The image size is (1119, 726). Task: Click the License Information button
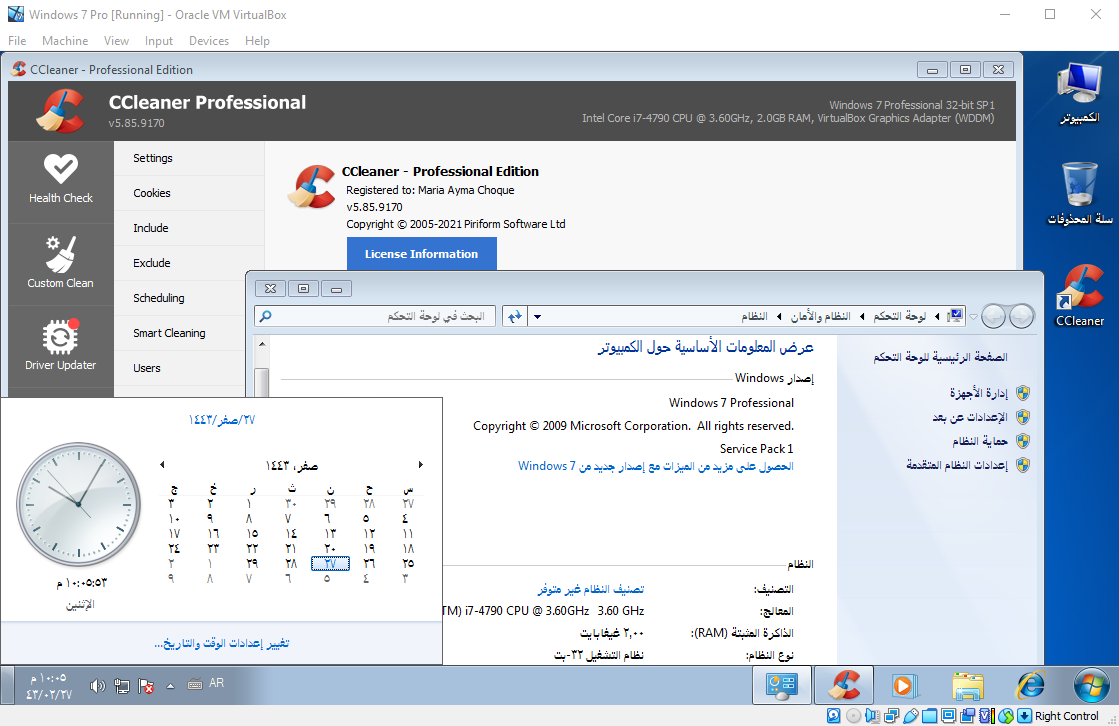421,253
